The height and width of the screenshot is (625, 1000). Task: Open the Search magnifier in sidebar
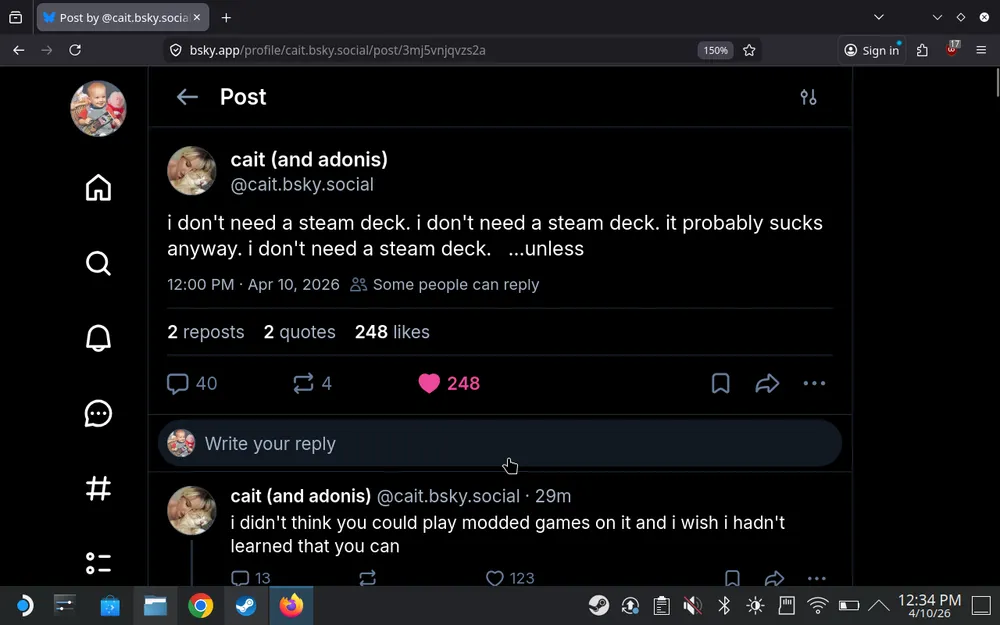[98, 263]
